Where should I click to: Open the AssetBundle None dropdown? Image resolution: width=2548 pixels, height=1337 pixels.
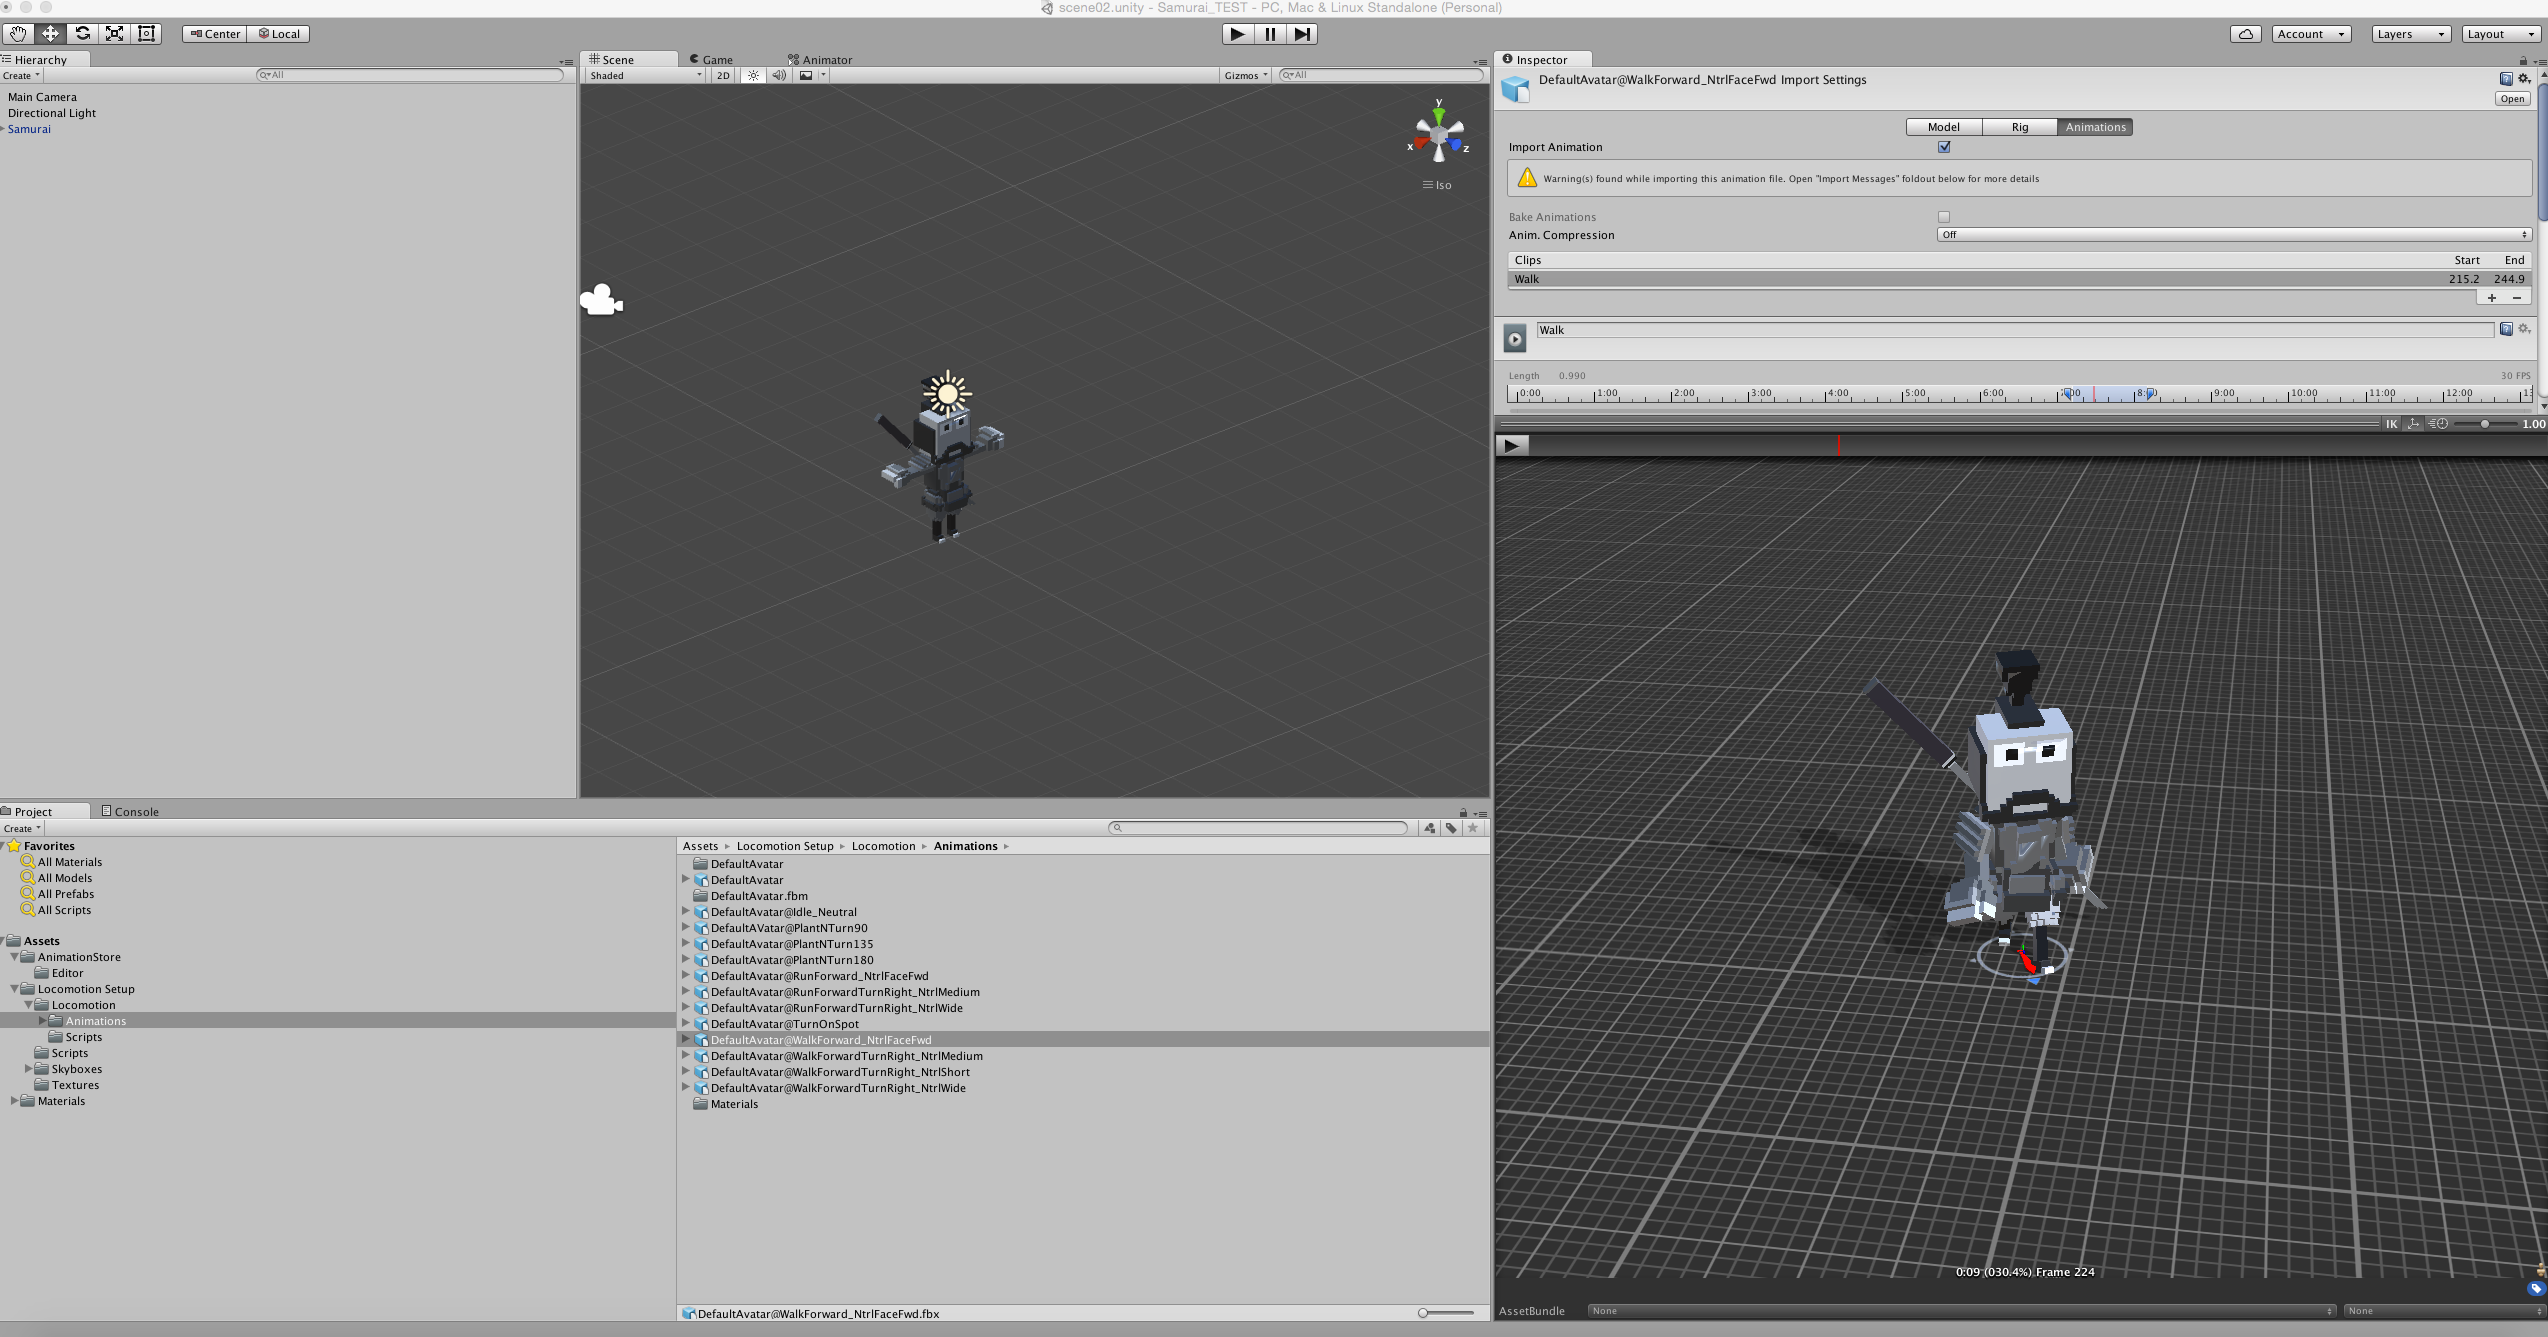pyautogui.click(x=1962, y=1311)
